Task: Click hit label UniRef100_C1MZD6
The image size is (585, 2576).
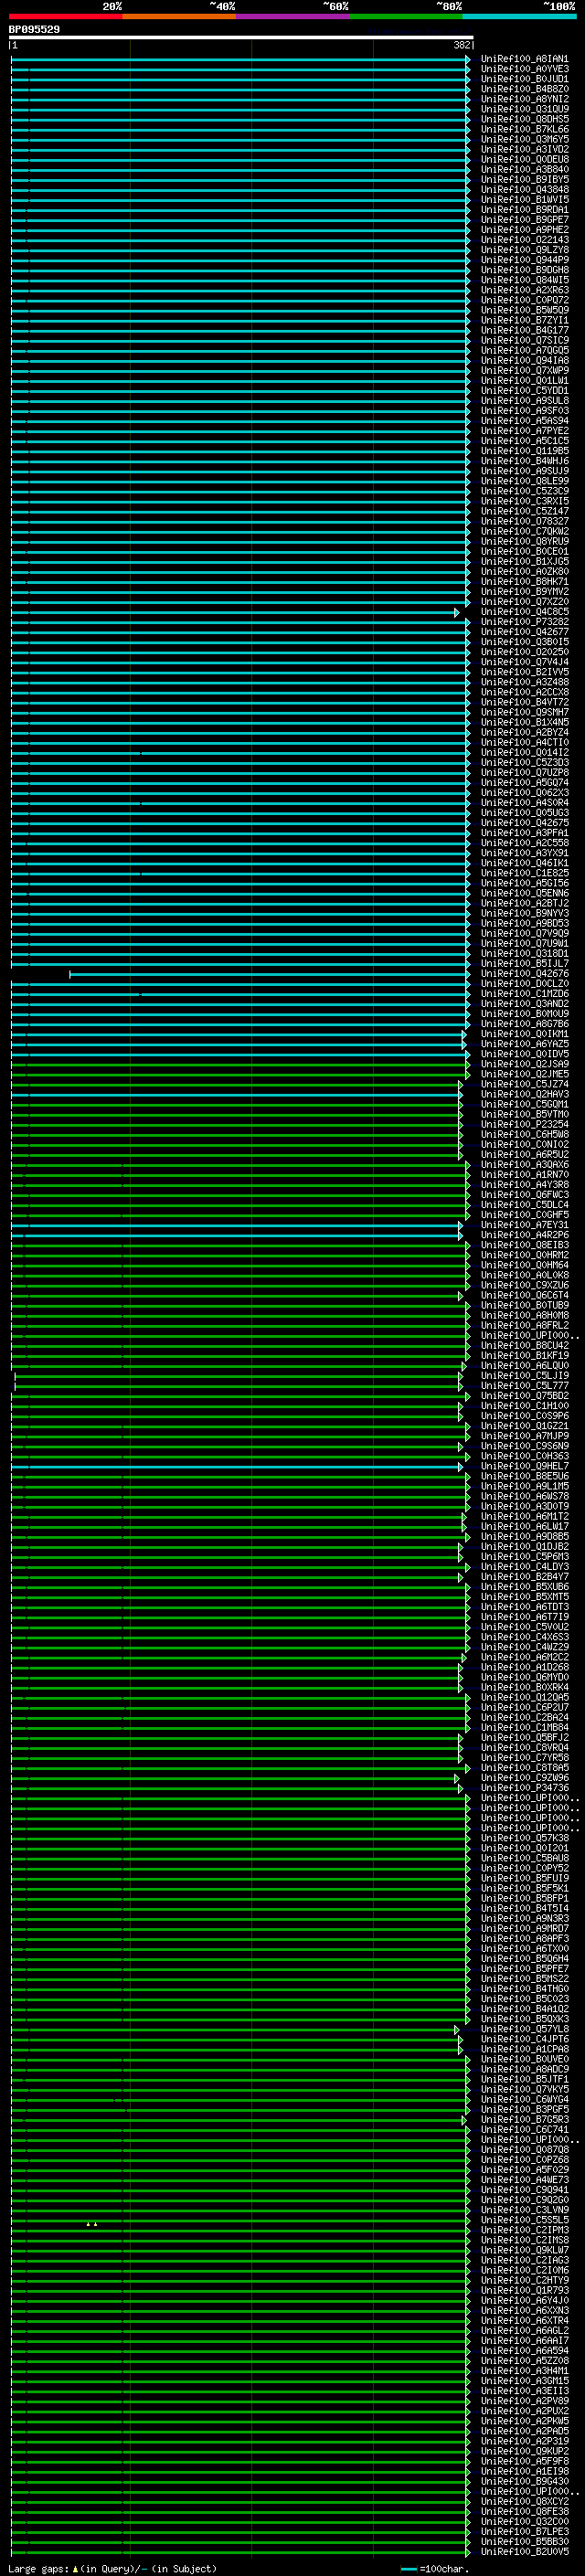Action: tap(524, 994)
